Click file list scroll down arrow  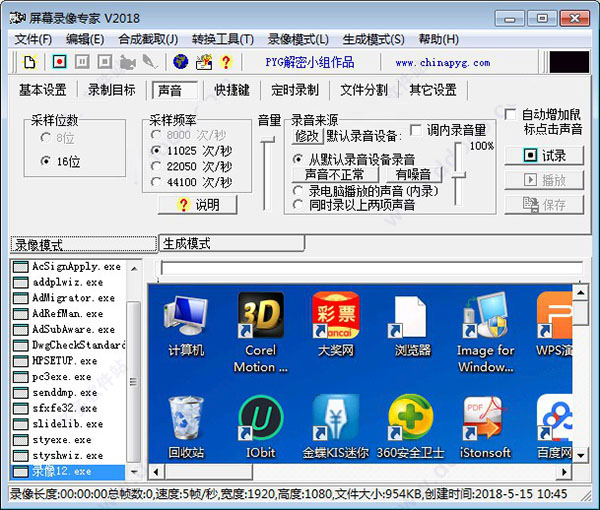(x=134, y=471)
